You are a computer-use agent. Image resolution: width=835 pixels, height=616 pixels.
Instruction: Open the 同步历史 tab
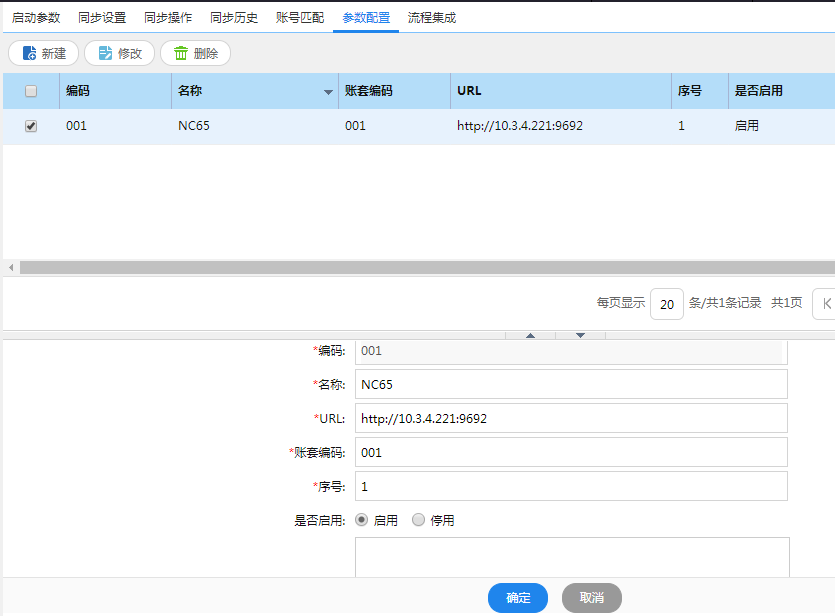pyautogui.click(x=234, y=18)
